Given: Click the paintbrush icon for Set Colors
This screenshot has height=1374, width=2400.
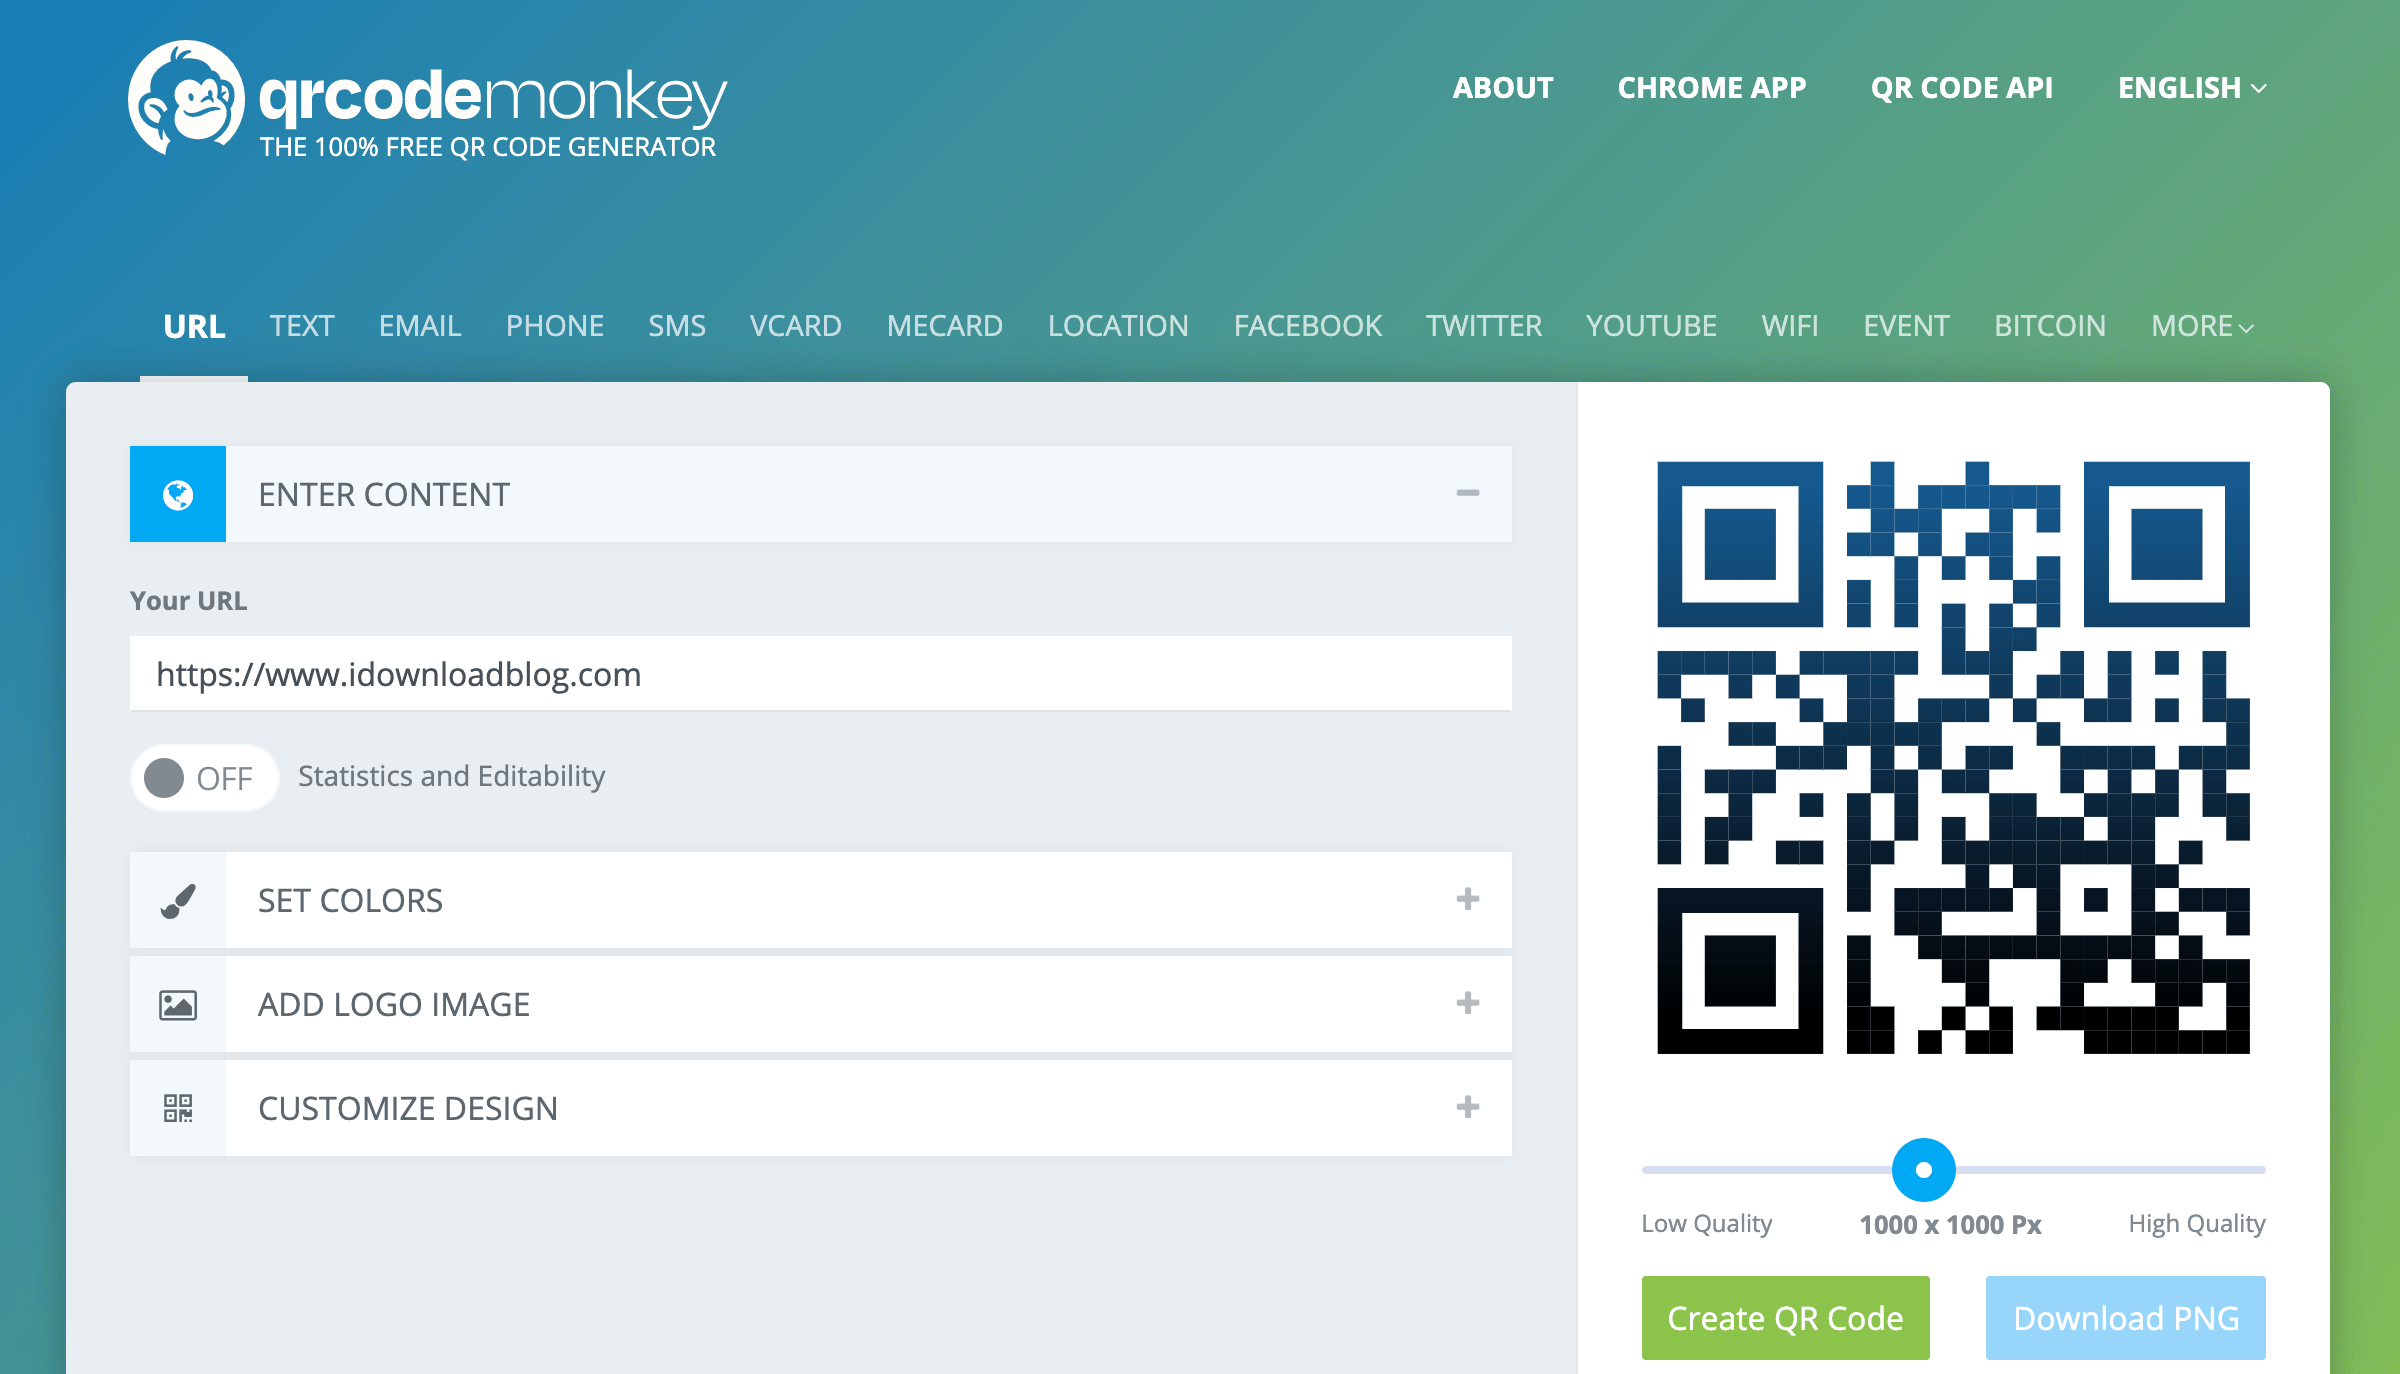Looking at the screenshot, I should [178, 900].
